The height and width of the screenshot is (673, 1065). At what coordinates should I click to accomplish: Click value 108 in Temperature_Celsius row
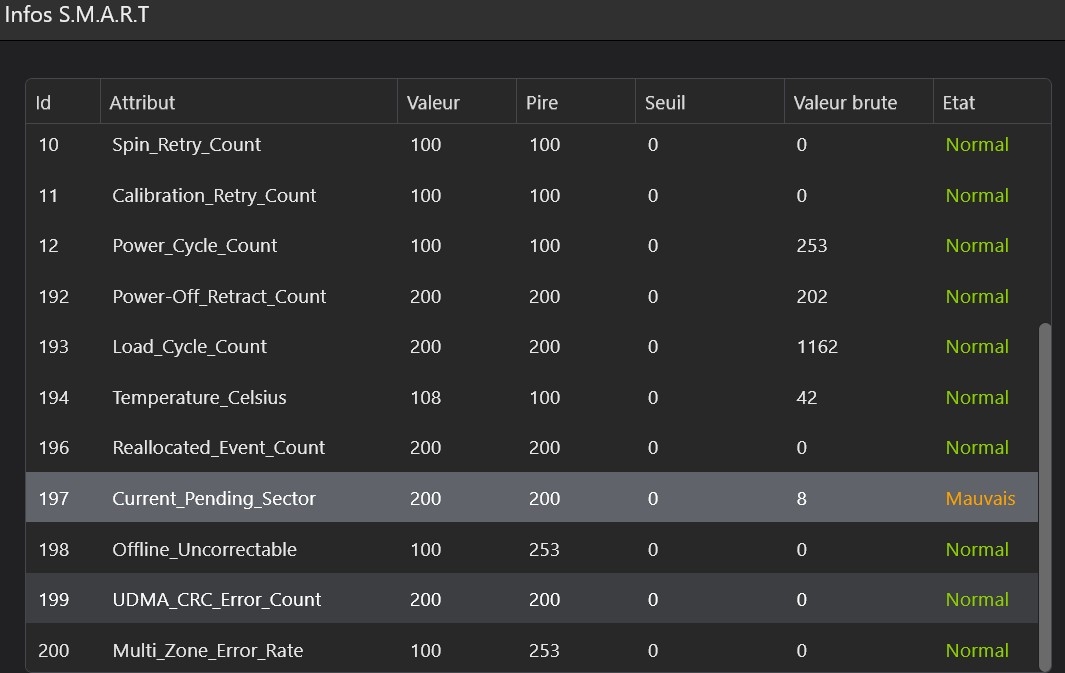pos(426,397)
